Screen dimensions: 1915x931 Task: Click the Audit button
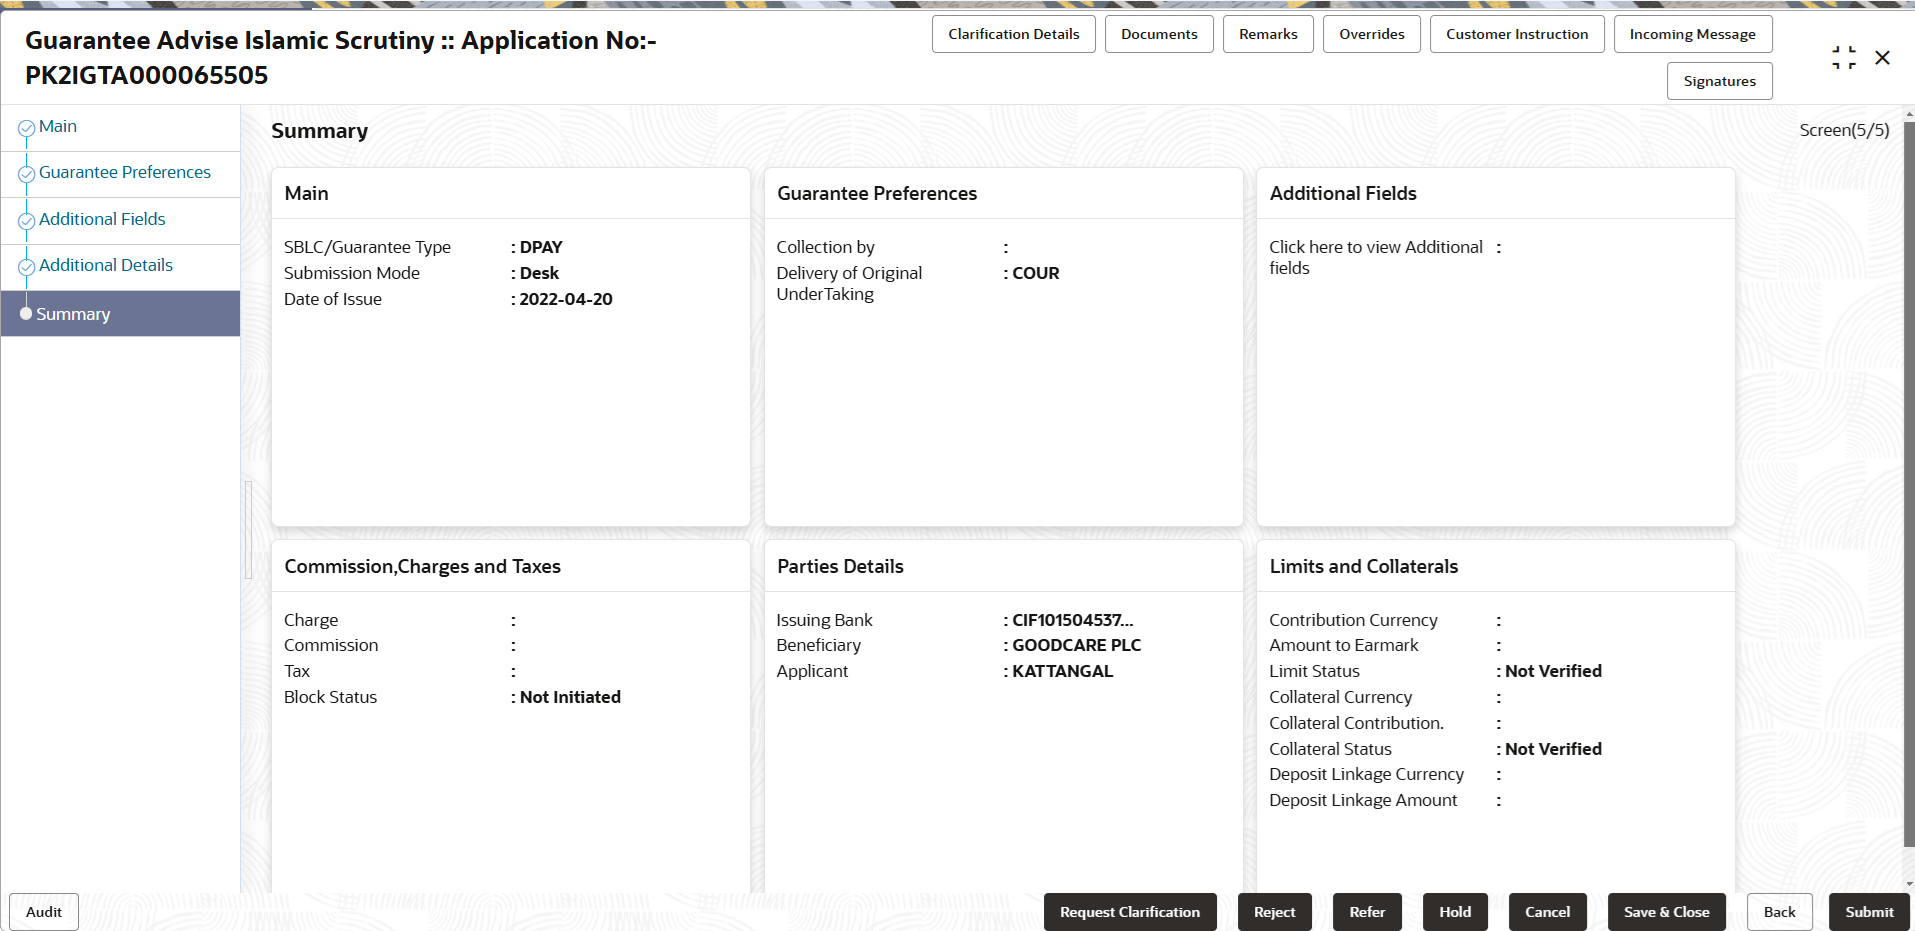point(44,912)
